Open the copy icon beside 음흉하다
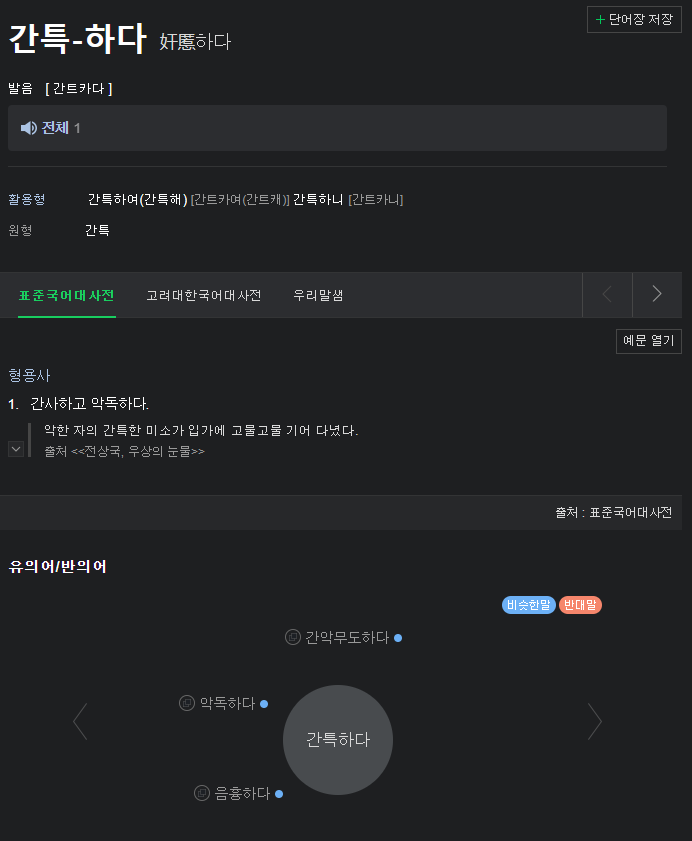Image resolution: width=692 pixels, height=841 pixels. 202,793
